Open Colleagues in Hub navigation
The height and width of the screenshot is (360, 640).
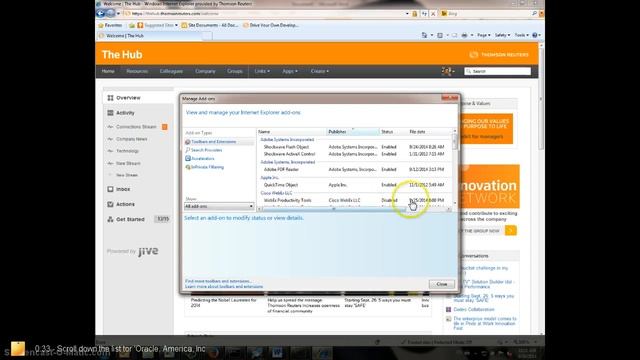(171, 71)
